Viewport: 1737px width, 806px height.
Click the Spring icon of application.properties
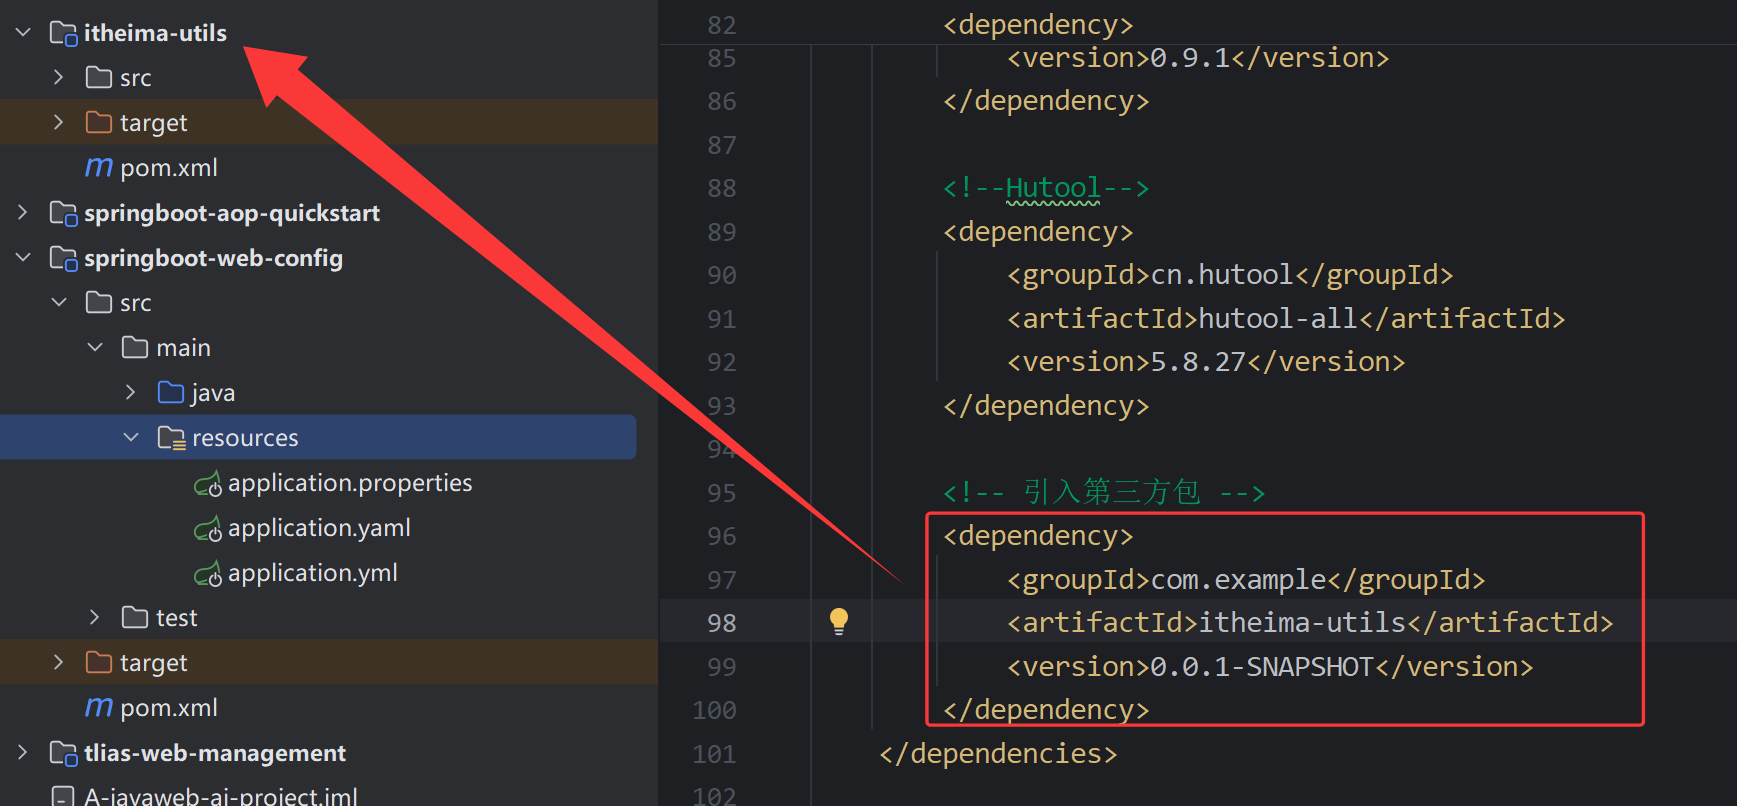(x=208, y=484)
